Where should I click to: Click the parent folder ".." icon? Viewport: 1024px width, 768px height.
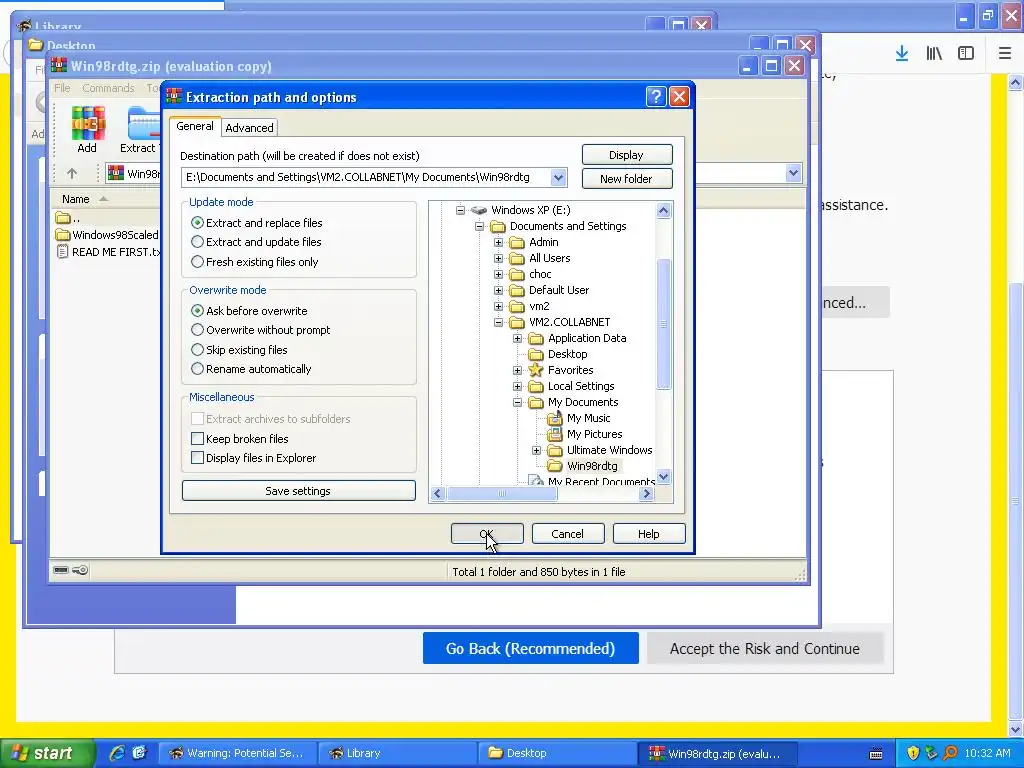tap(63, 217)
